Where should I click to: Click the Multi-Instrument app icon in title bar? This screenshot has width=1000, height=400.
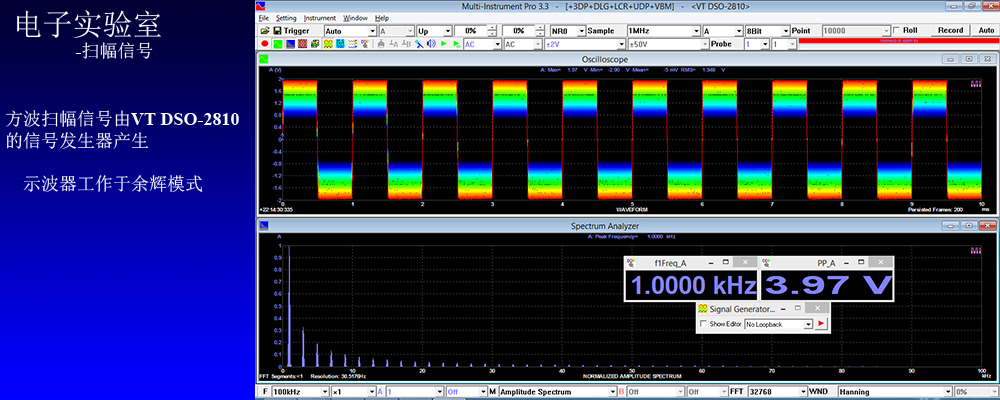[x=260, y=6]
